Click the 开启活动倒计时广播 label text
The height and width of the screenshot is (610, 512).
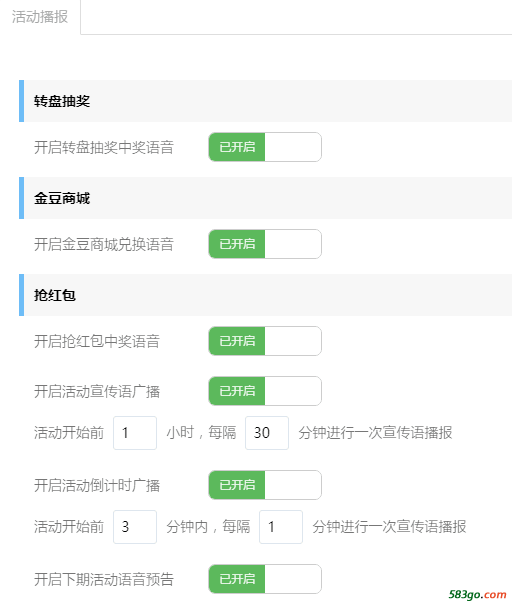pos(97,486)
